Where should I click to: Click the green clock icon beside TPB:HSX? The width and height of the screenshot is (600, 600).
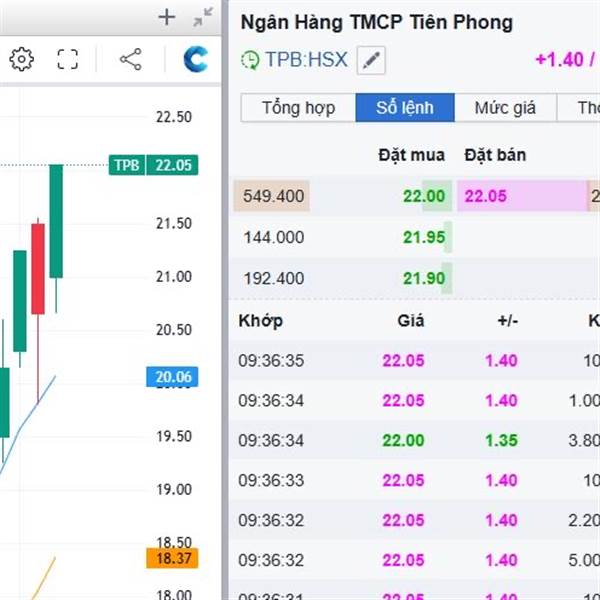(x=250, y=60)
